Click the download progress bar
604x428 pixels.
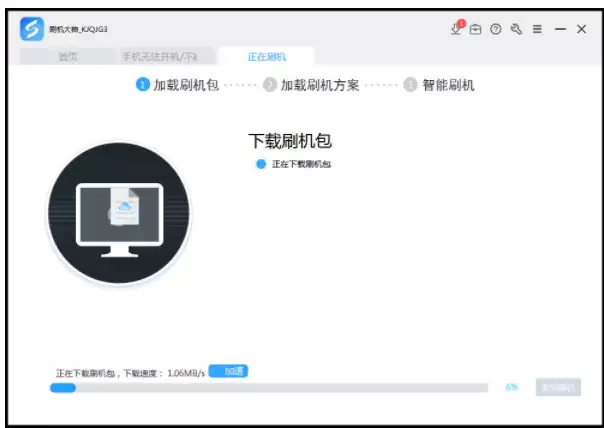[x=269, y=388]
